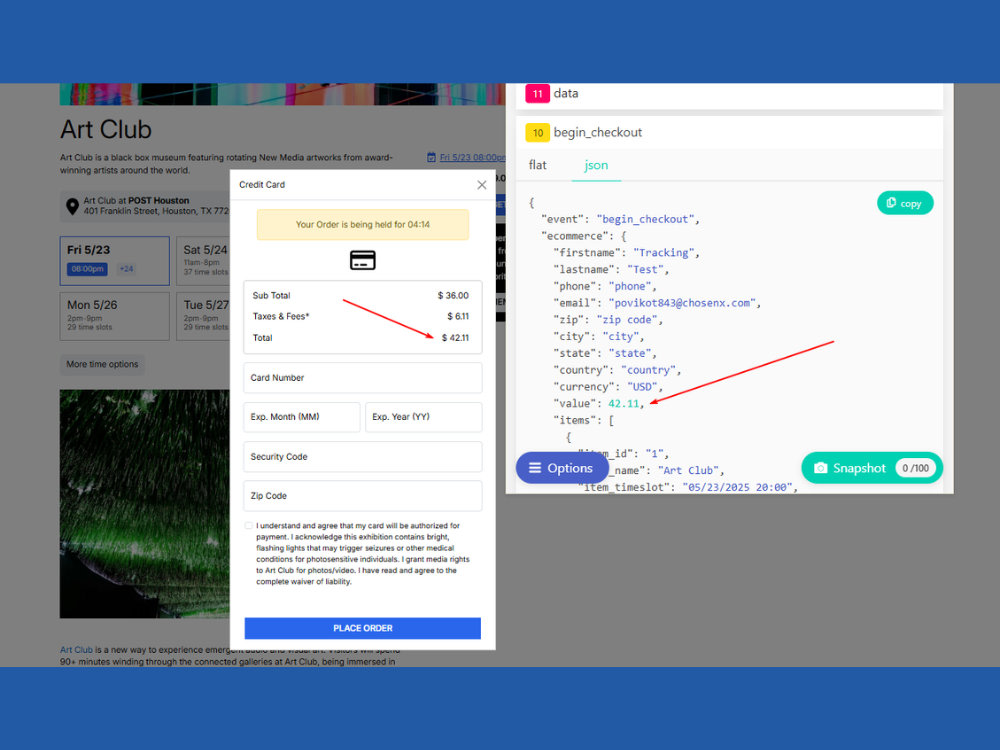Focus the Zip Code field

[x=362, y=496]
